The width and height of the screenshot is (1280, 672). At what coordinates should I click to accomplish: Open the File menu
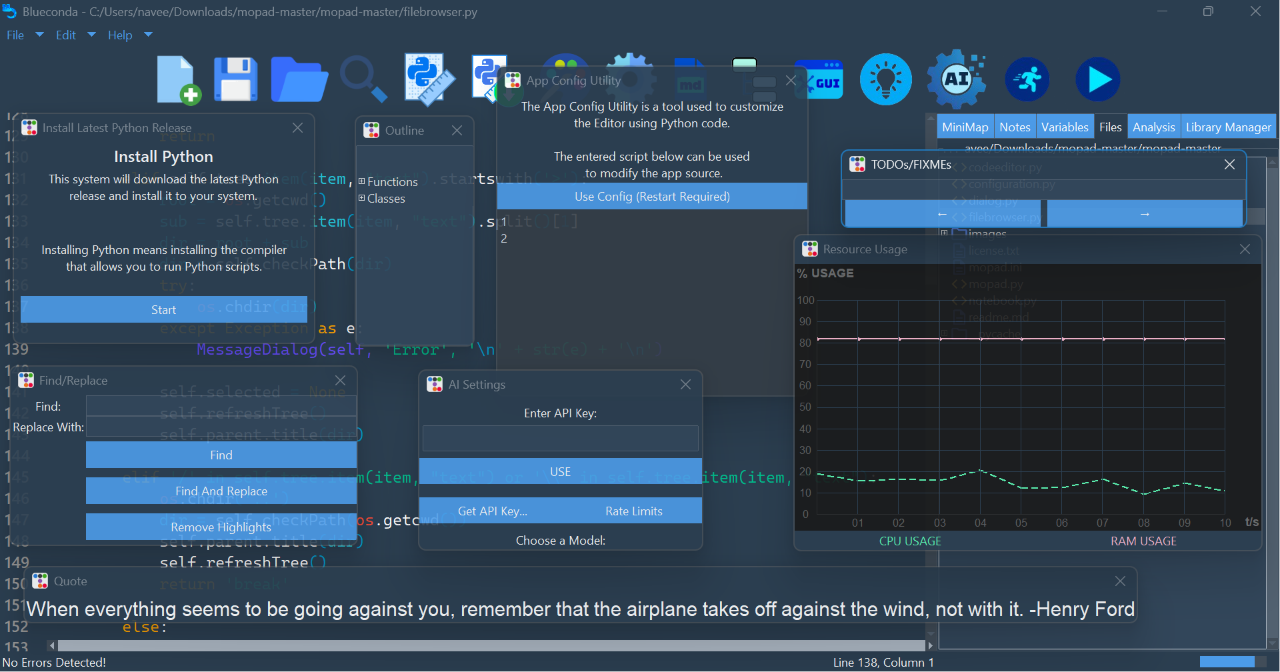pyautogui.click(x=15, y=35)
